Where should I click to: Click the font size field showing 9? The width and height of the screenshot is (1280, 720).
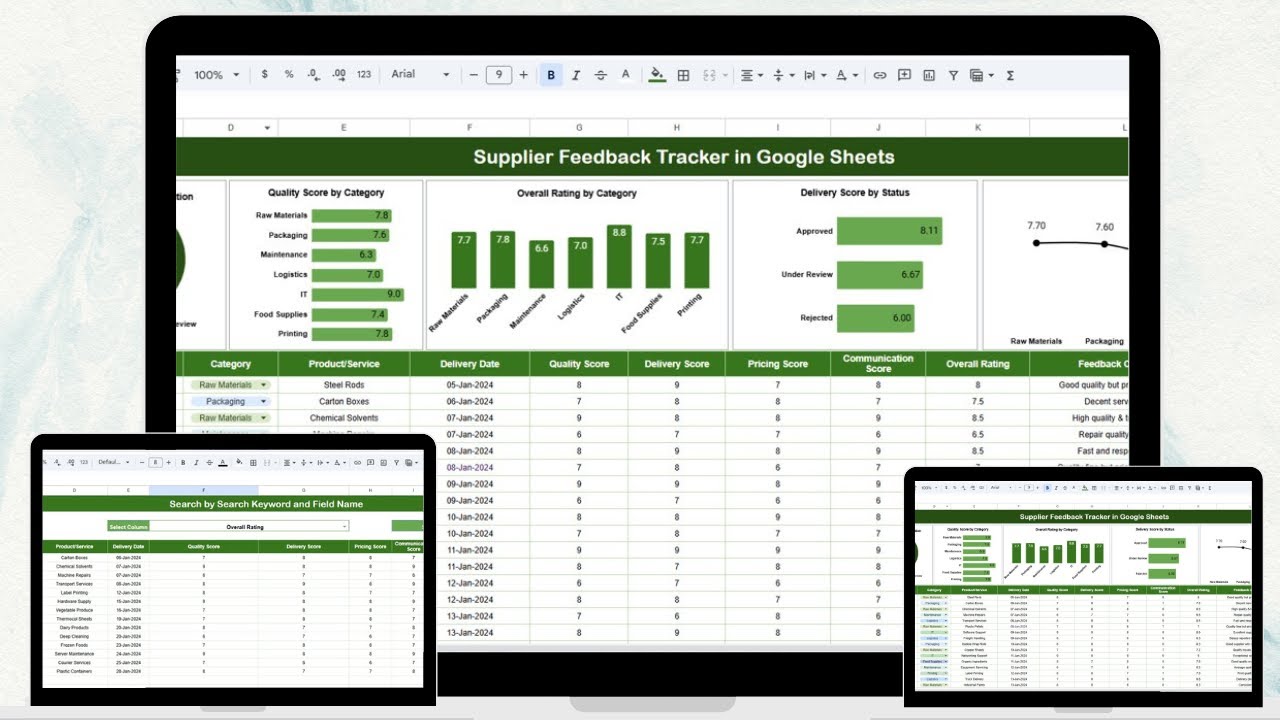[x=499, y=75]
